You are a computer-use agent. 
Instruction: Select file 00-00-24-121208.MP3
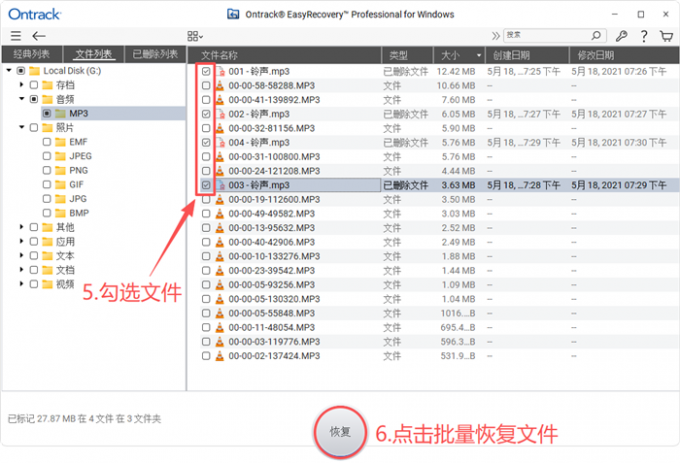274,171
